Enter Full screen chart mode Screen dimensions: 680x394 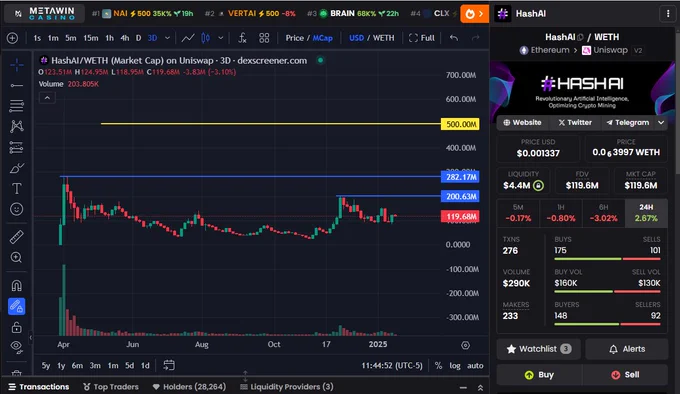422,38
